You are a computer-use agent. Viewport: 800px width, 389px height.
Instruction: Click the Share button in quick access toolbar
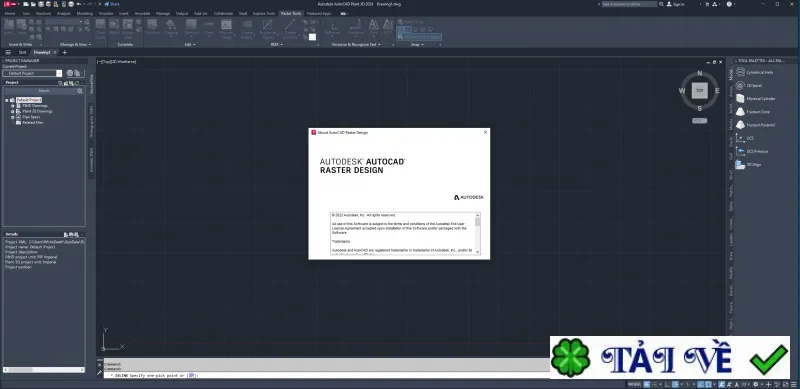pyautogui.click(x=112, y=4)
